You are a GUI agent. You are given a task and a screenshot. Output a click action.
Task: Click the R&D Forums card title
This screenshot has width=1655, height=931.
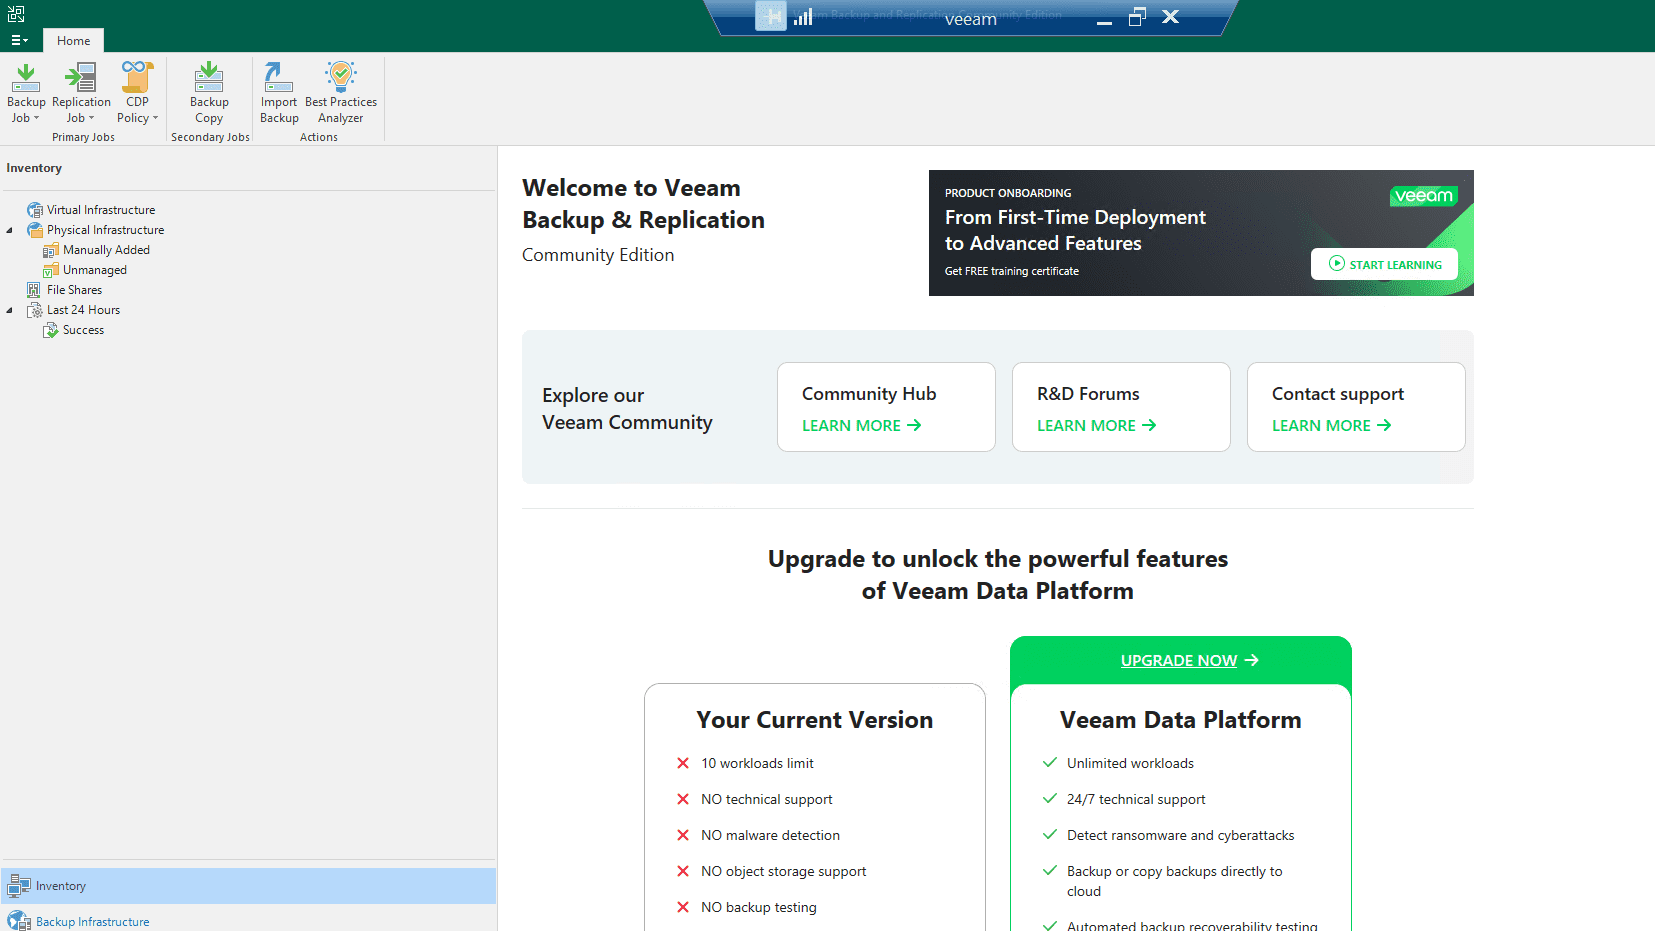(x=1088, y=394)
